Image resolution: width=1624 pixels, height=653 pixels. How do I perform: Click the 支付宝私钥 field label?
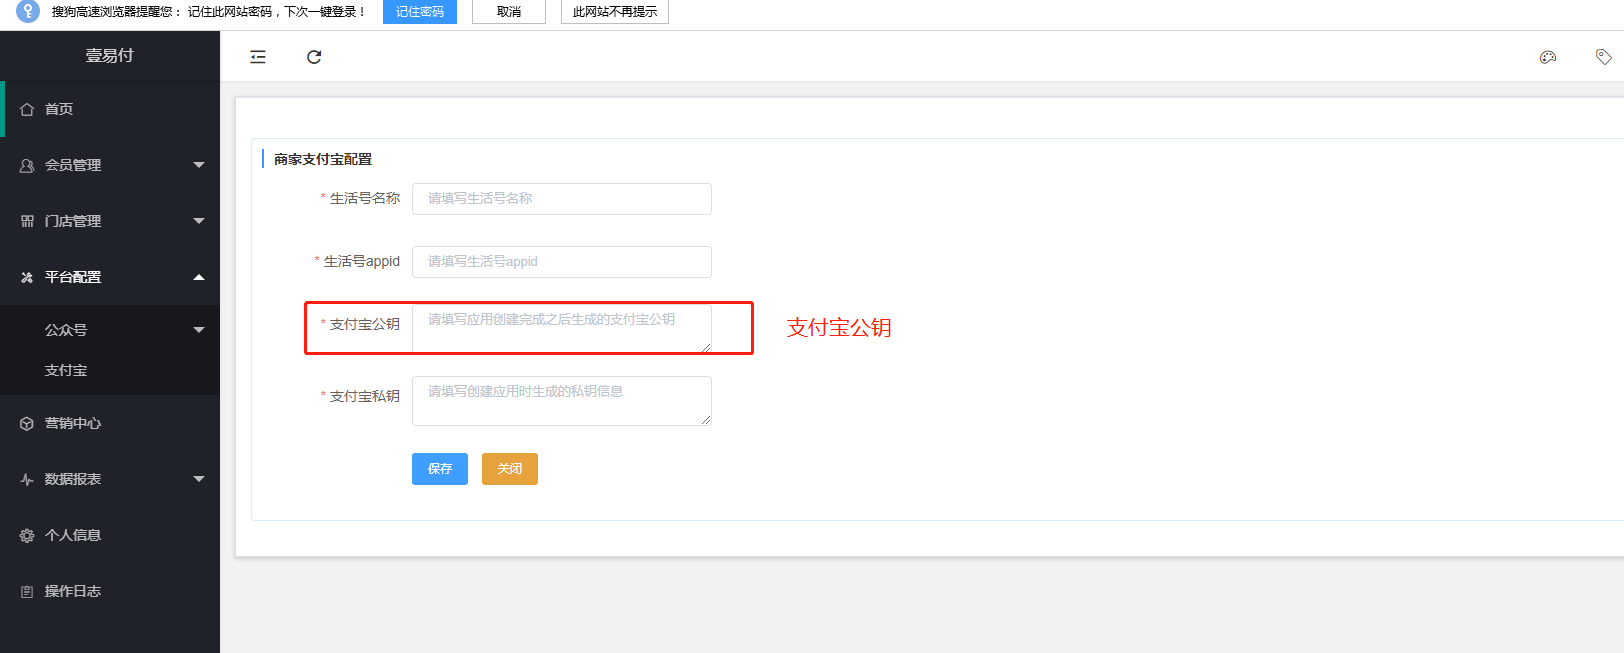[x=365, y=396]
